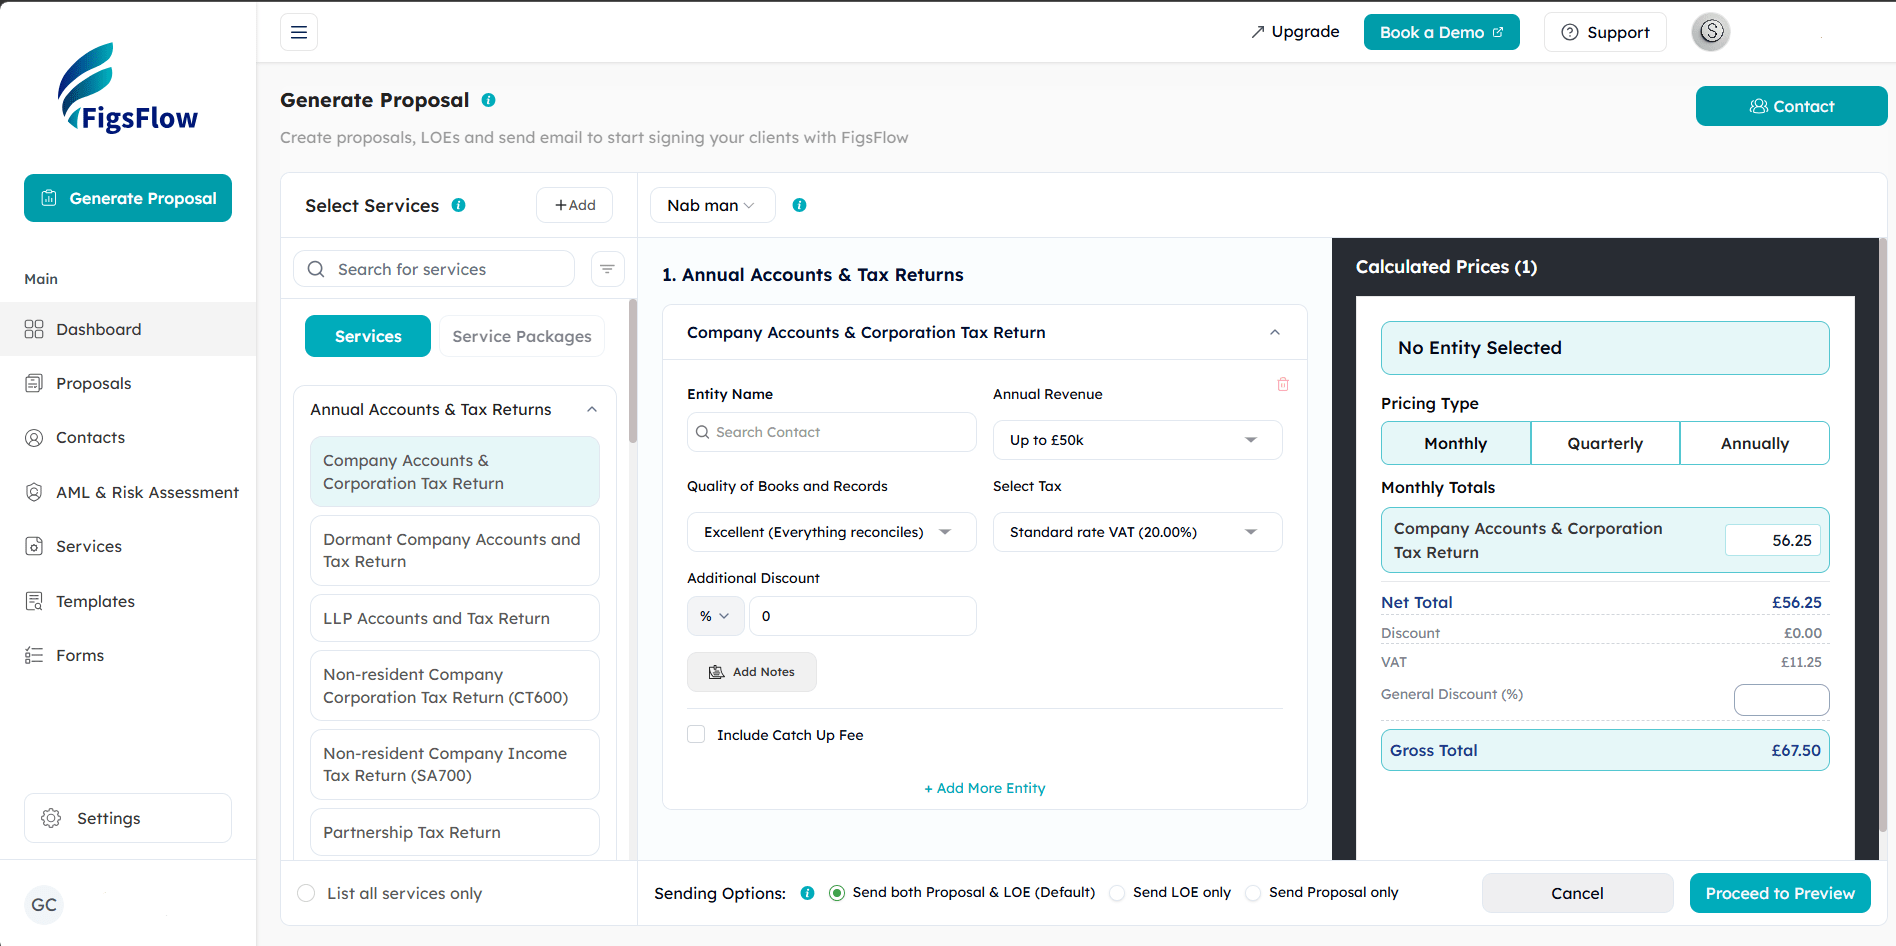The width and height of the screenshot is (1896, 946).
Task: Click the Templates sidebar icon
Action: pos(34,601)
